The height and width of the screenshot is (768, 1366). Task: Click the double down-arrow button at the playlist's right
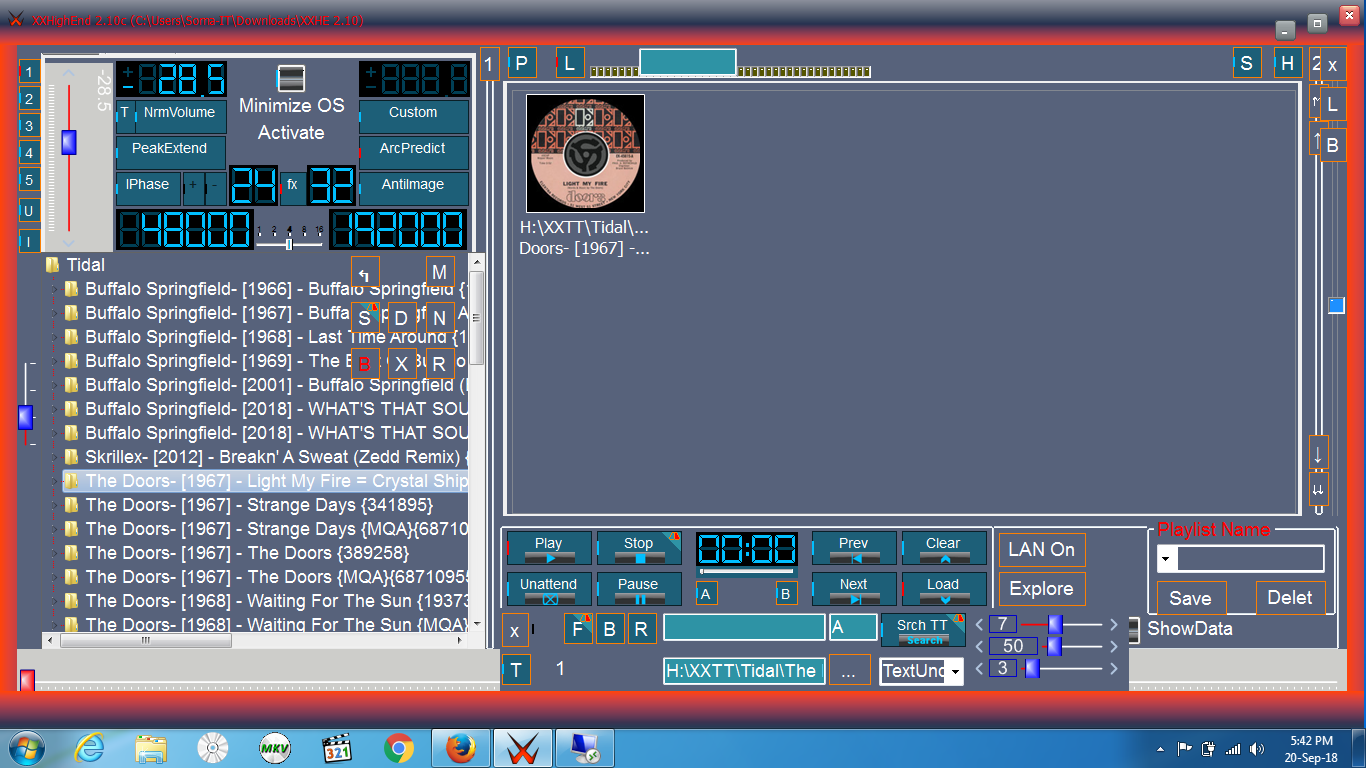pos(1318,489)
